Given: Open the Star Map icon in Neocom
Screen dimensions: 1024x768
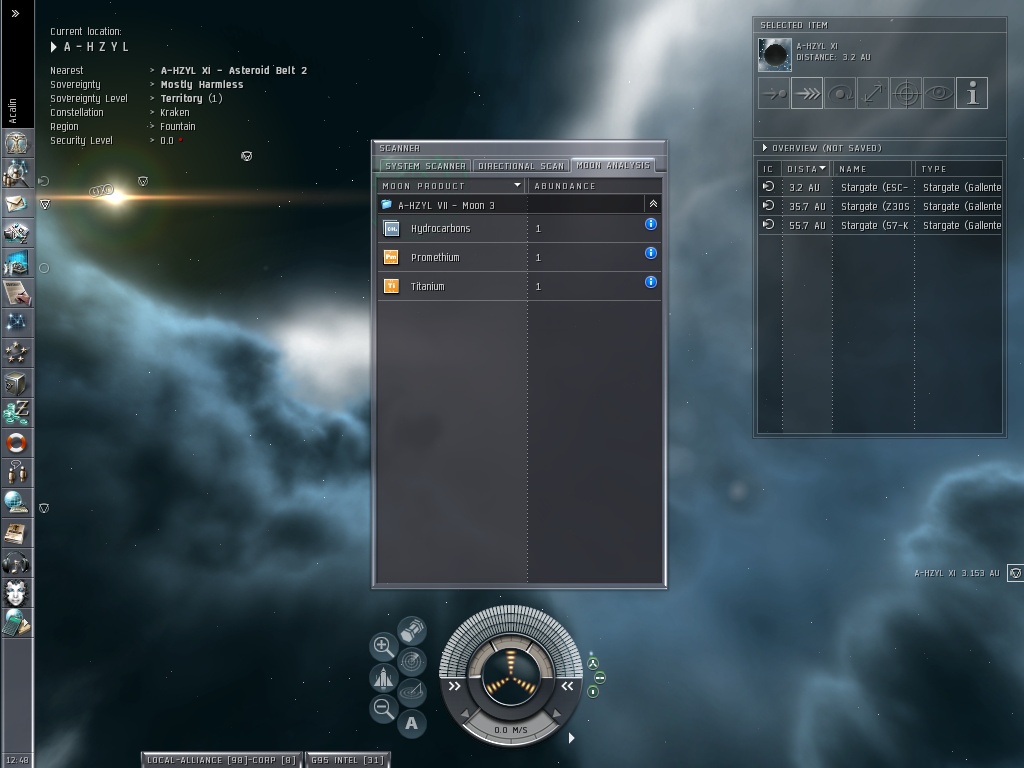Looking at the screenshot, I should [x=16, y=323].
